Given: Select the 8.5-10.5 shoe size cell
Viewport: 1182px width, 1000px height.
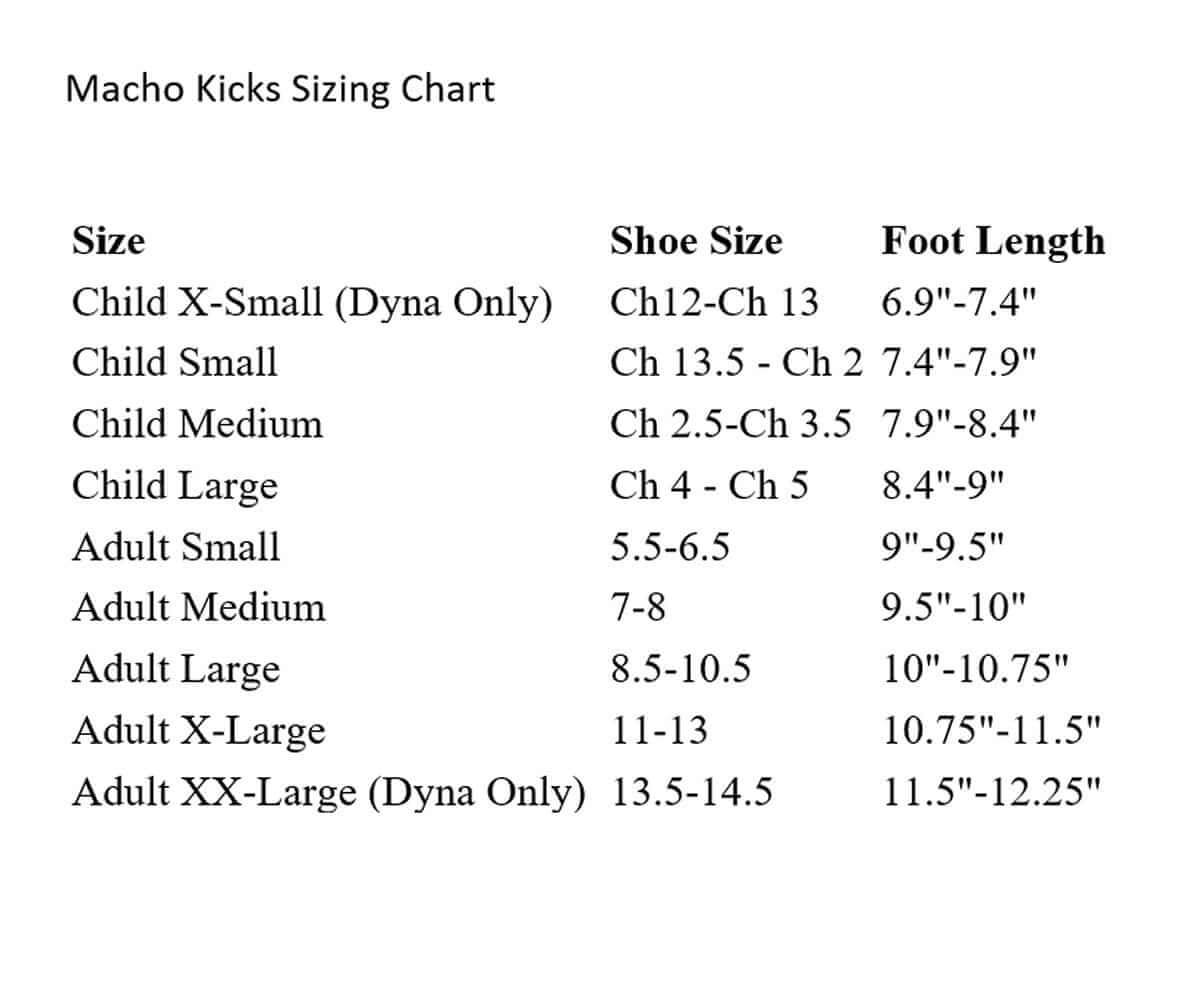Looking at the screenshot, I should click(681, 670).
